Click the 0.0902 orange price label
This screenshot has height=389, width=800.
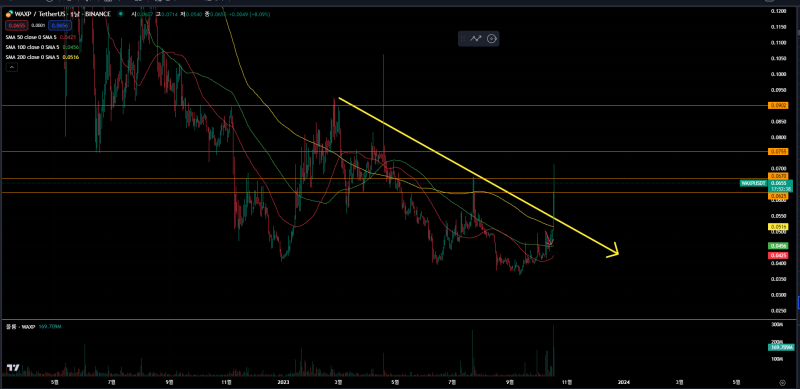[778, 106]
